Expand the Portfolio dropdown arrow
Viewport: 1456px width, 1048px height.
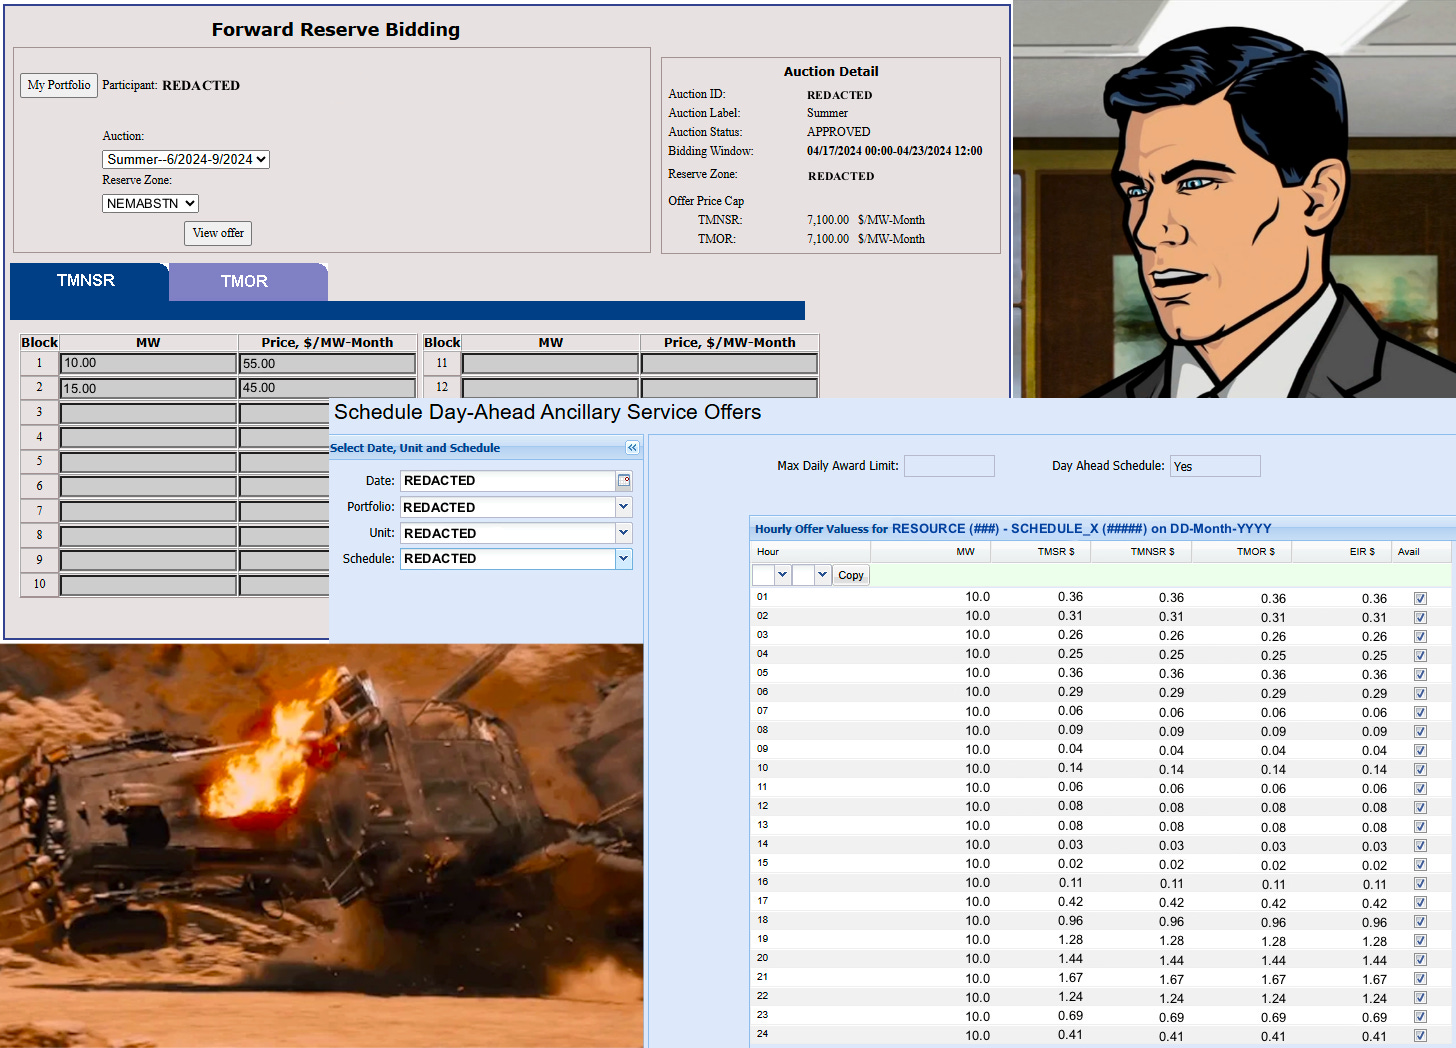click(624, 507)
